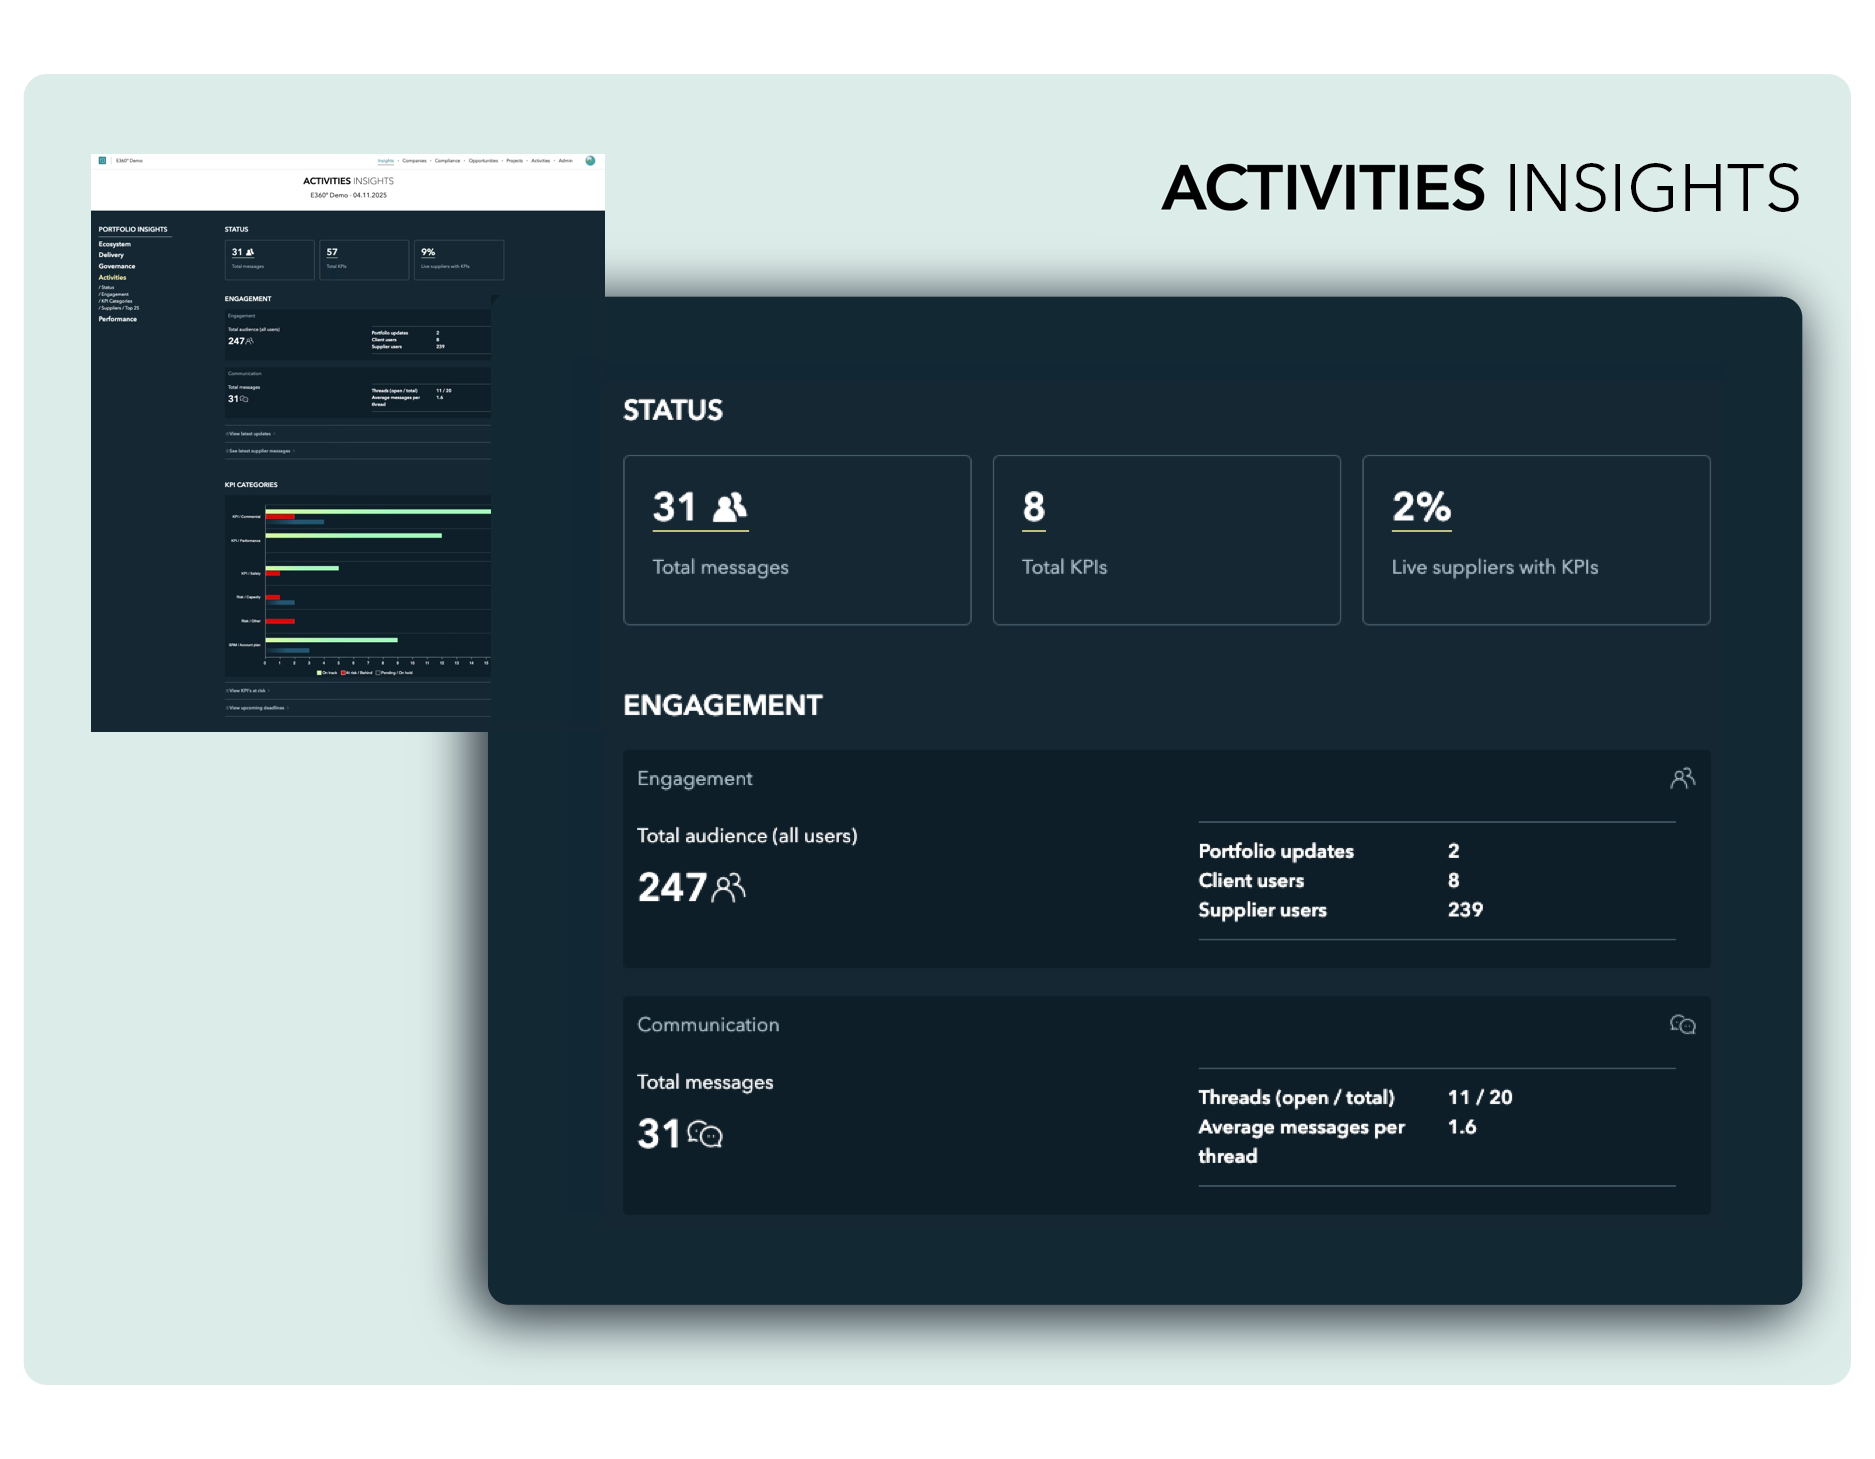Click enlarged '239' supplier users value
This screenshot has width=1875, height=1459.
pyautogui.click(x=1465, y=910)
